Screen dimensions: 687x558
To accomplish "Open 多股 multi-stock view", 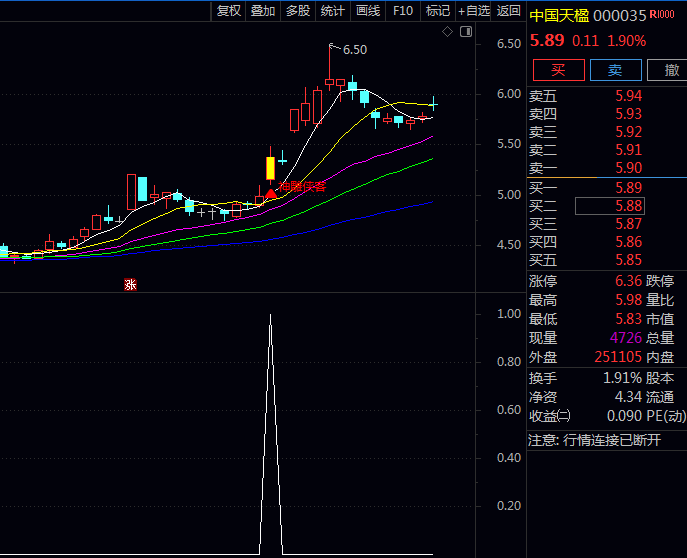I will [x=298, y=11].
